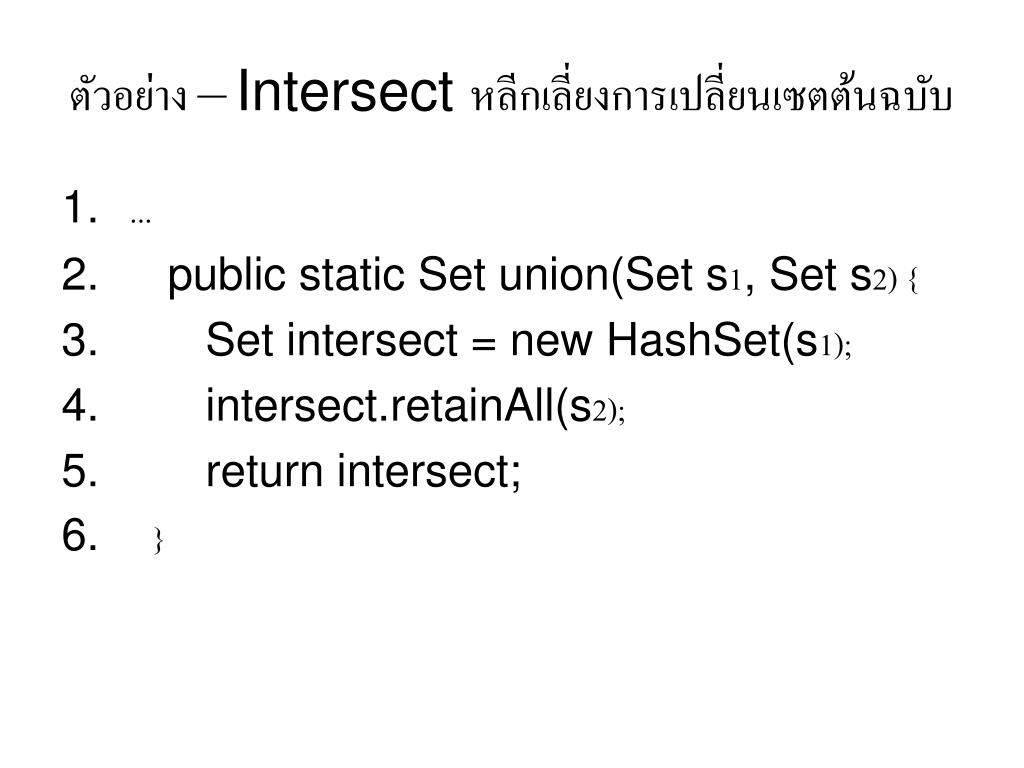Screen dimensions: 1024x768
Task: Click the closing curly brace on line 6
Action: click(x=158, y=541)
